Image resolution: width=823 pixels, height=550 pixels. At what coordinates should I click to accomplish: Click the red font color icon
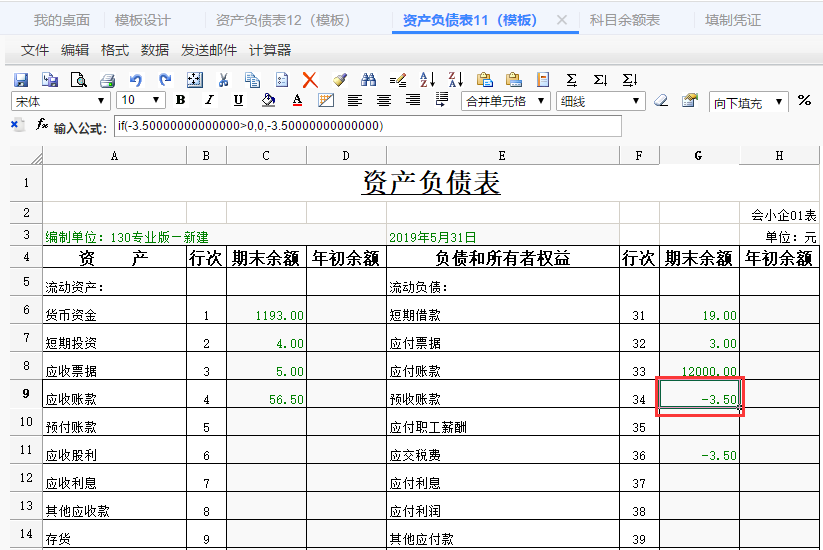pos(297,101)
